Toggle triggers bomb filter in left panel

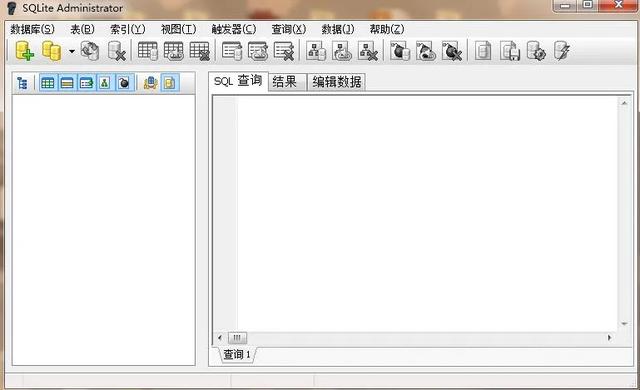click(124, 83)
